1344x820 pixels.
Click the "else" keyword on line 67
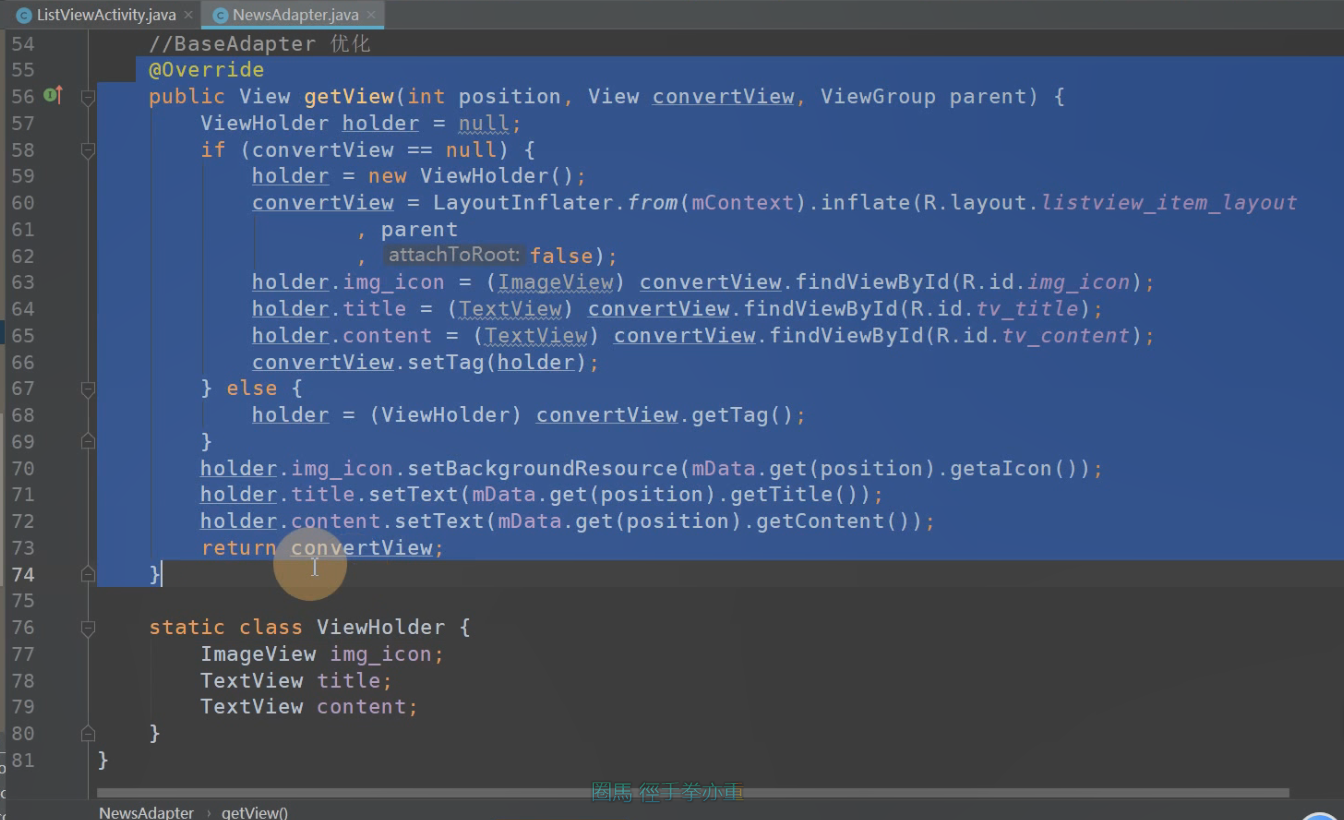[252, 388]
